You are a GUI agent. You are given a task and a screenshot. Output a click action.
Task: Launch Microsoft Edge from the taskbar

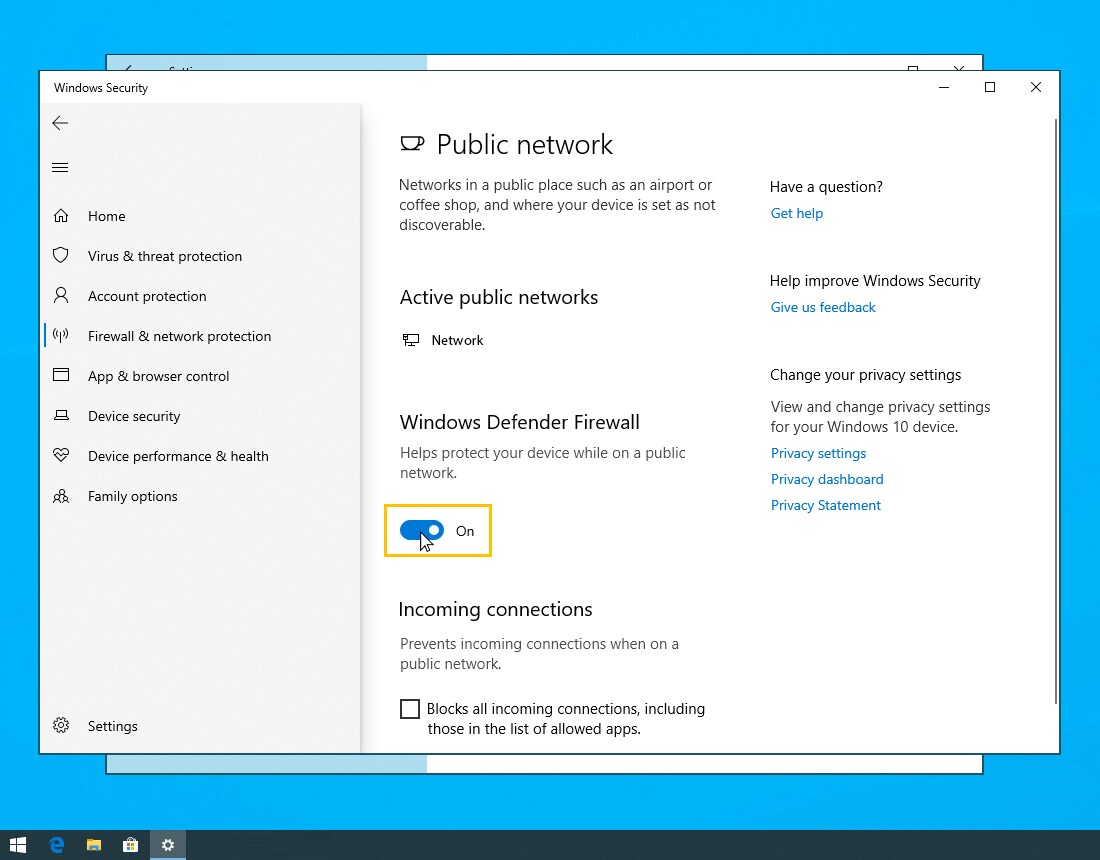point(57,845)
